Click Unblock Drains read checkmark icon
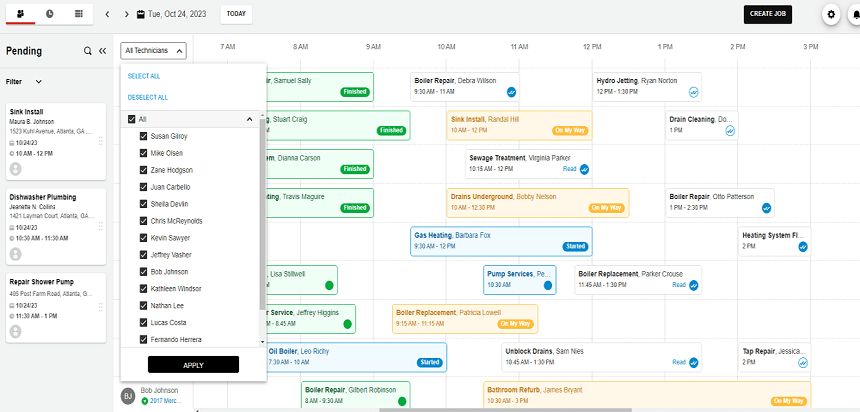The image size is (860, 412). [694, 363]
